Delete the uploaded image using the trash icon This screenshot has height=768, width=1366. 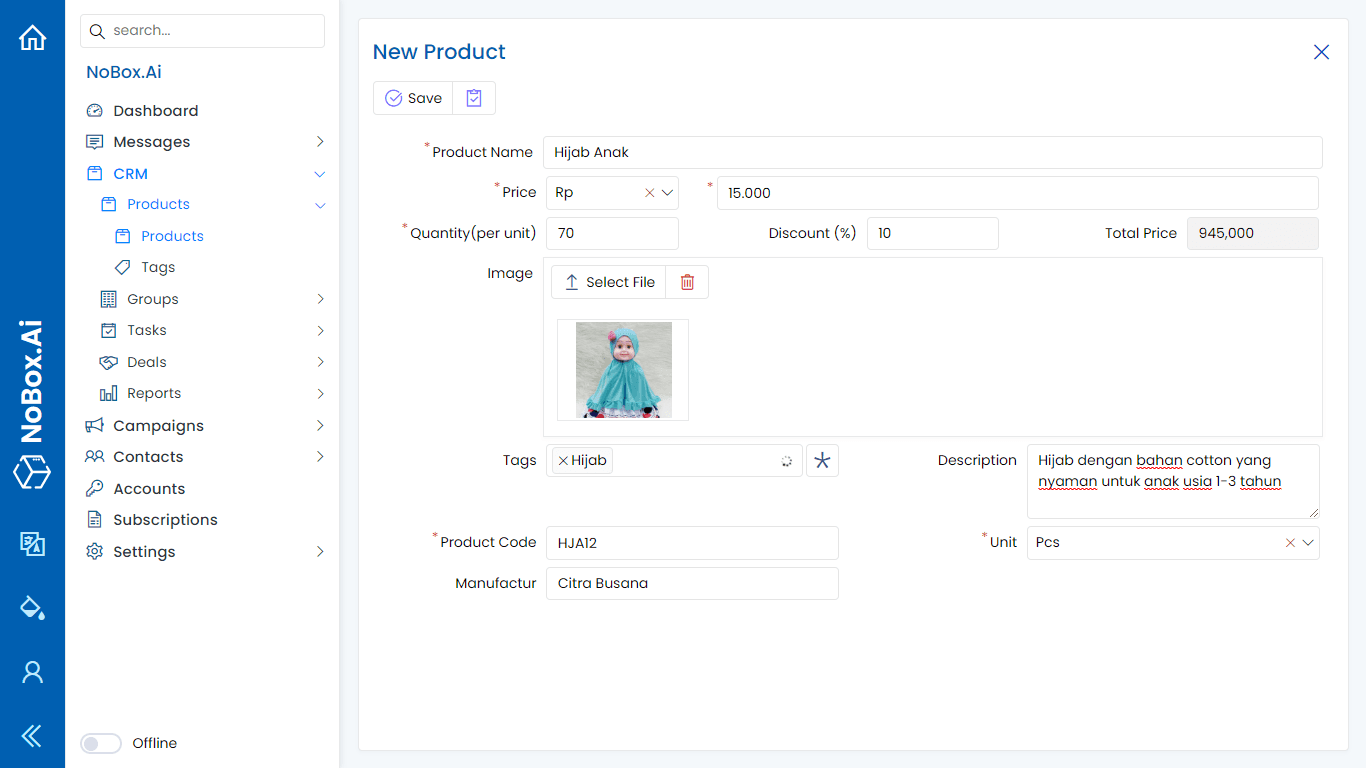tap(687, 282)
